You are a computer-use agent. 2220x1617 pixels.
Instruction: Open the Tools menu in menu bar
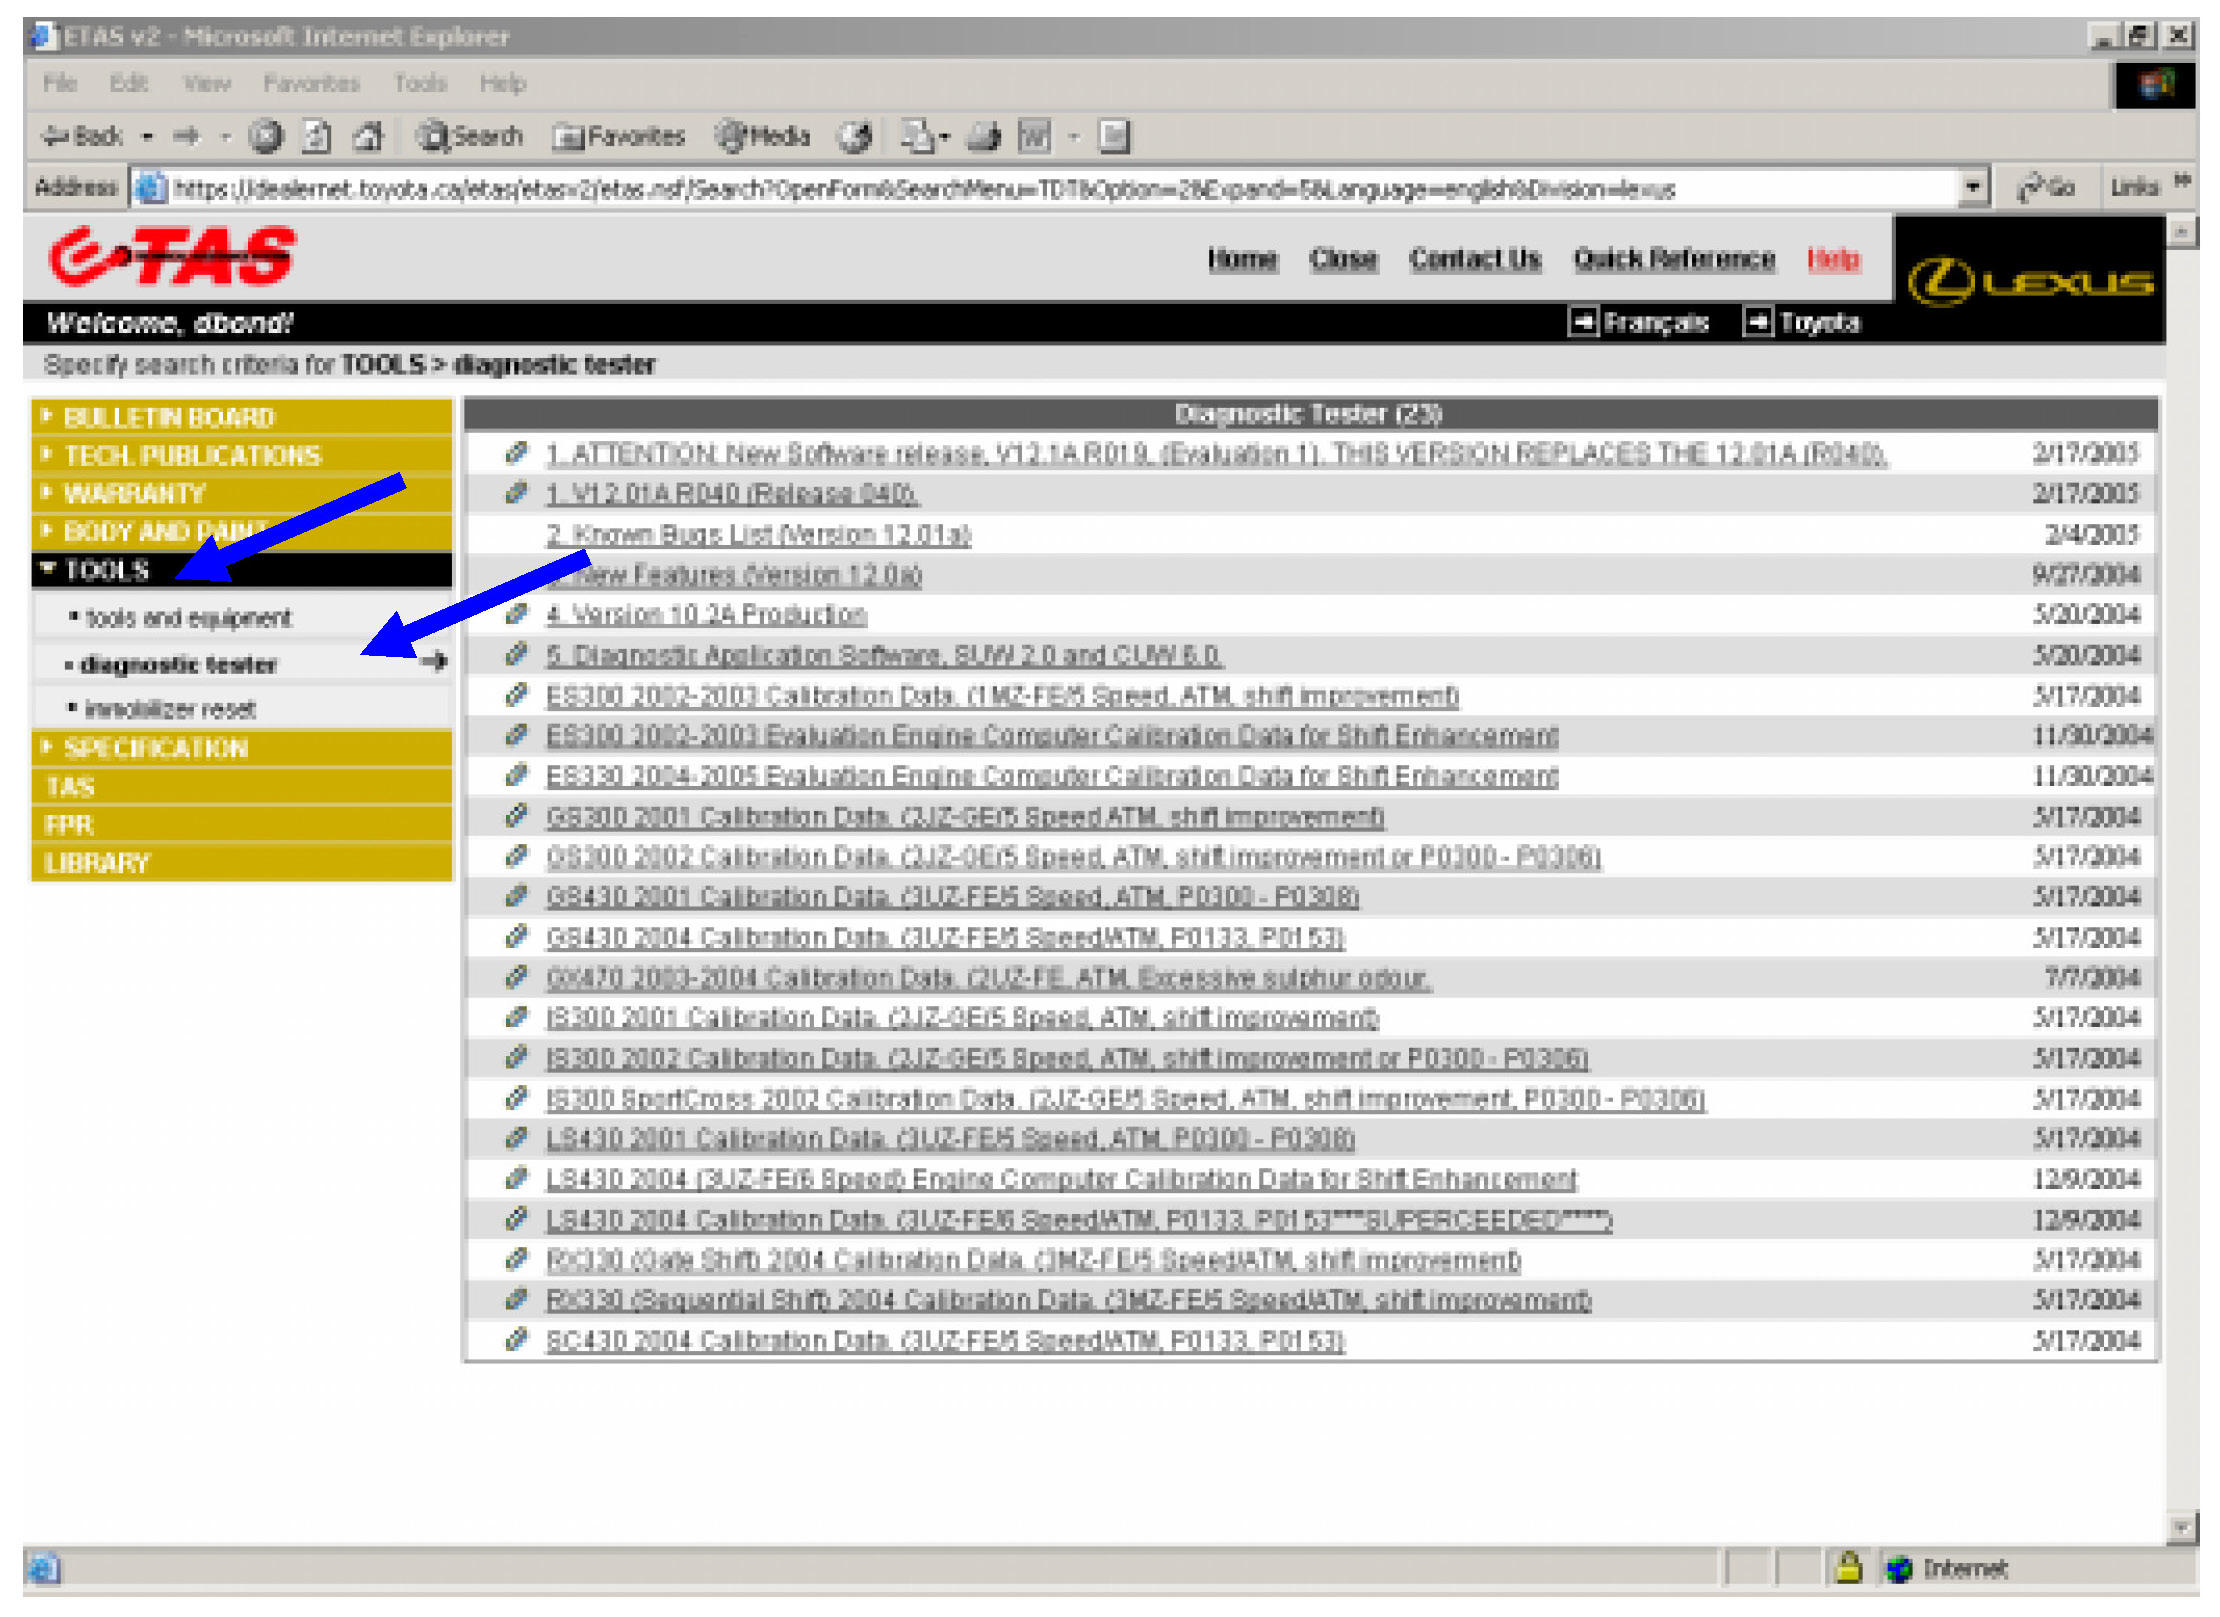420,83
